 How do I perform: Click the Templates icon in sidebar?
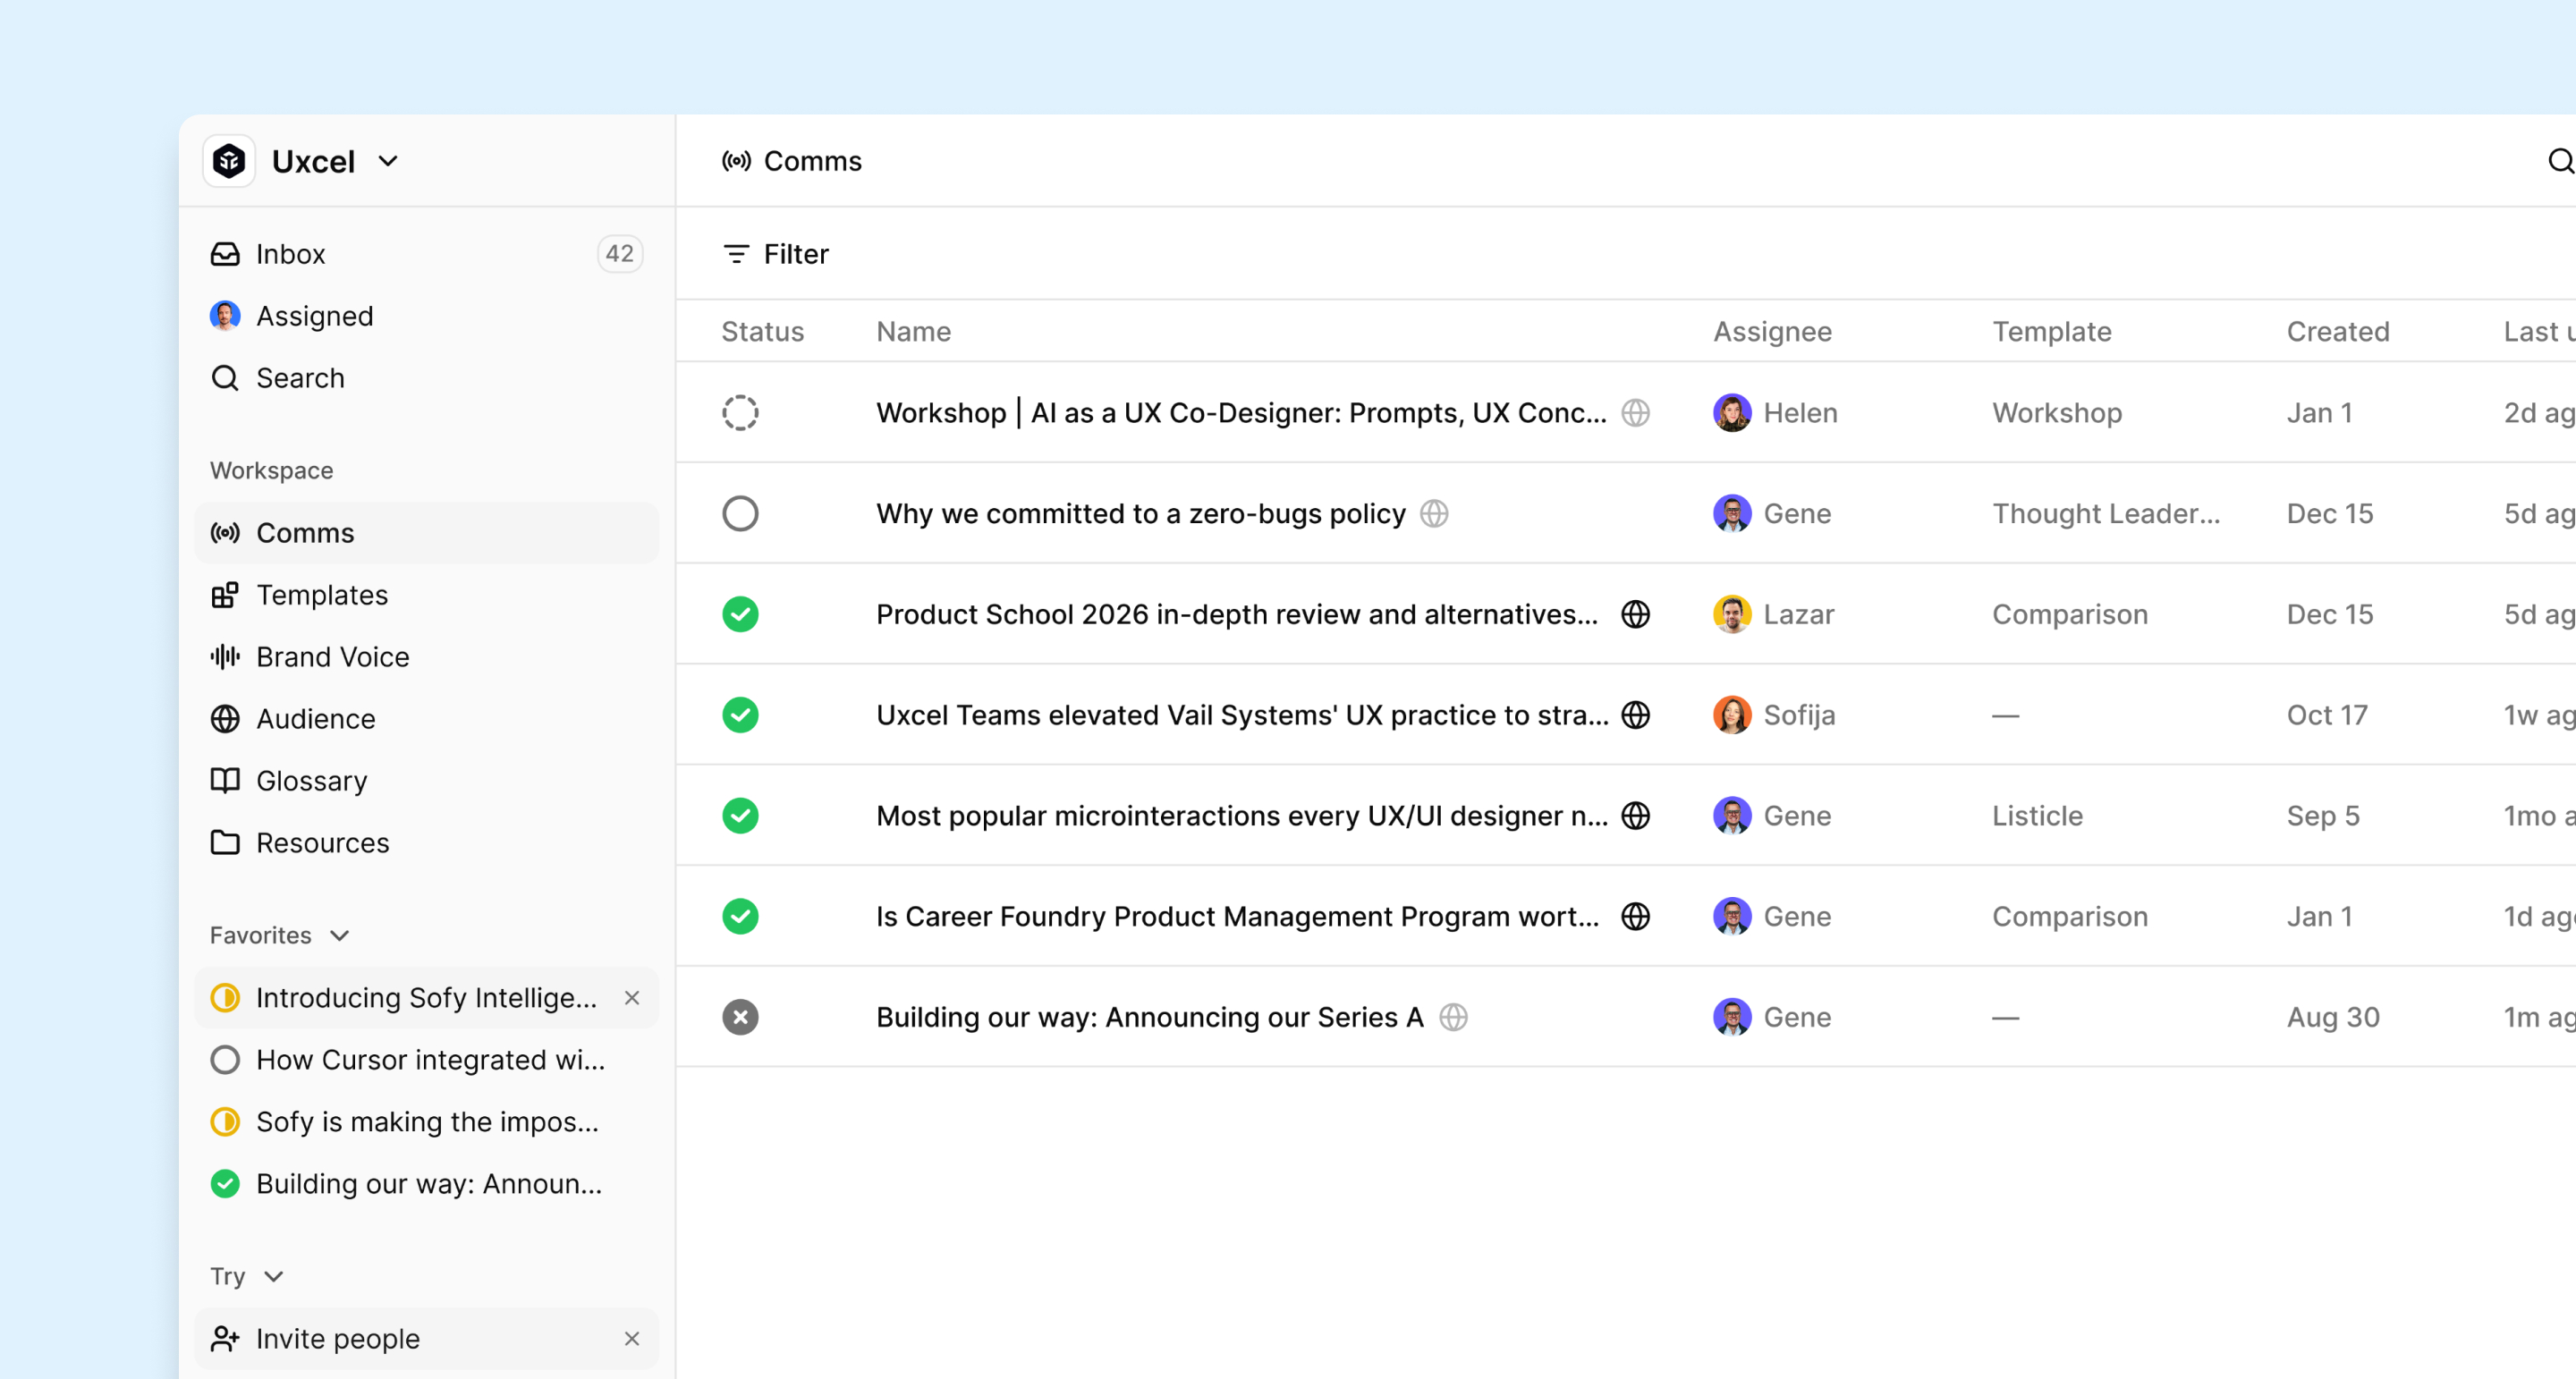[225, 595]
